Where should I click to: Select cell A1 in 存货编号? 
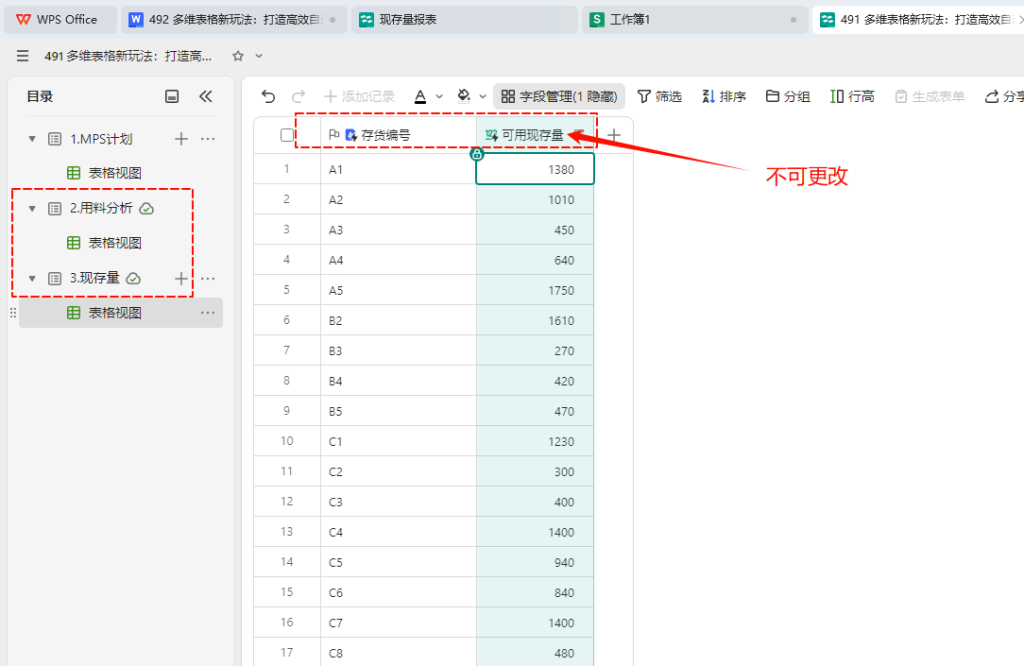pos(398,169)
